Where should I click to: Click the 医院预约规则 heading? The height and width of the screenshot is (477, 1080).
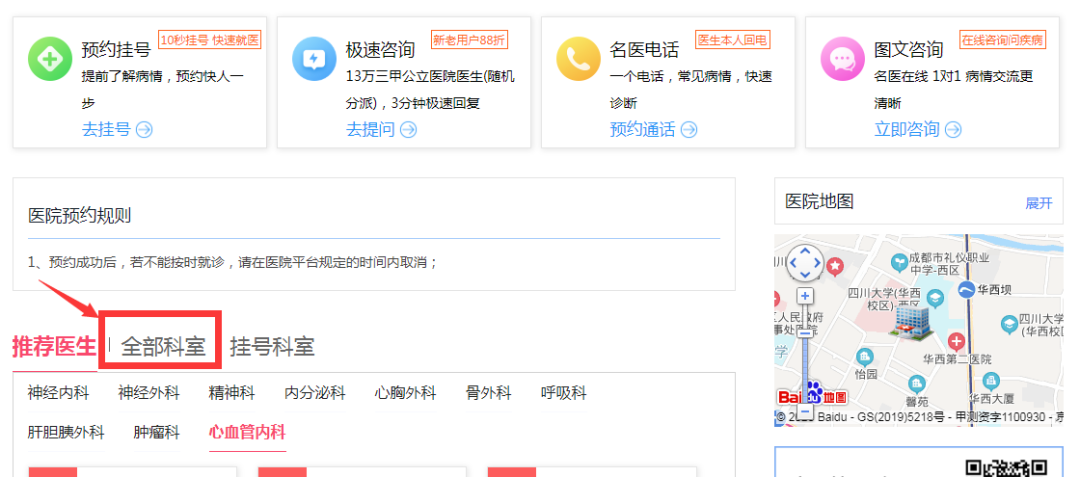tap(79, 216)
